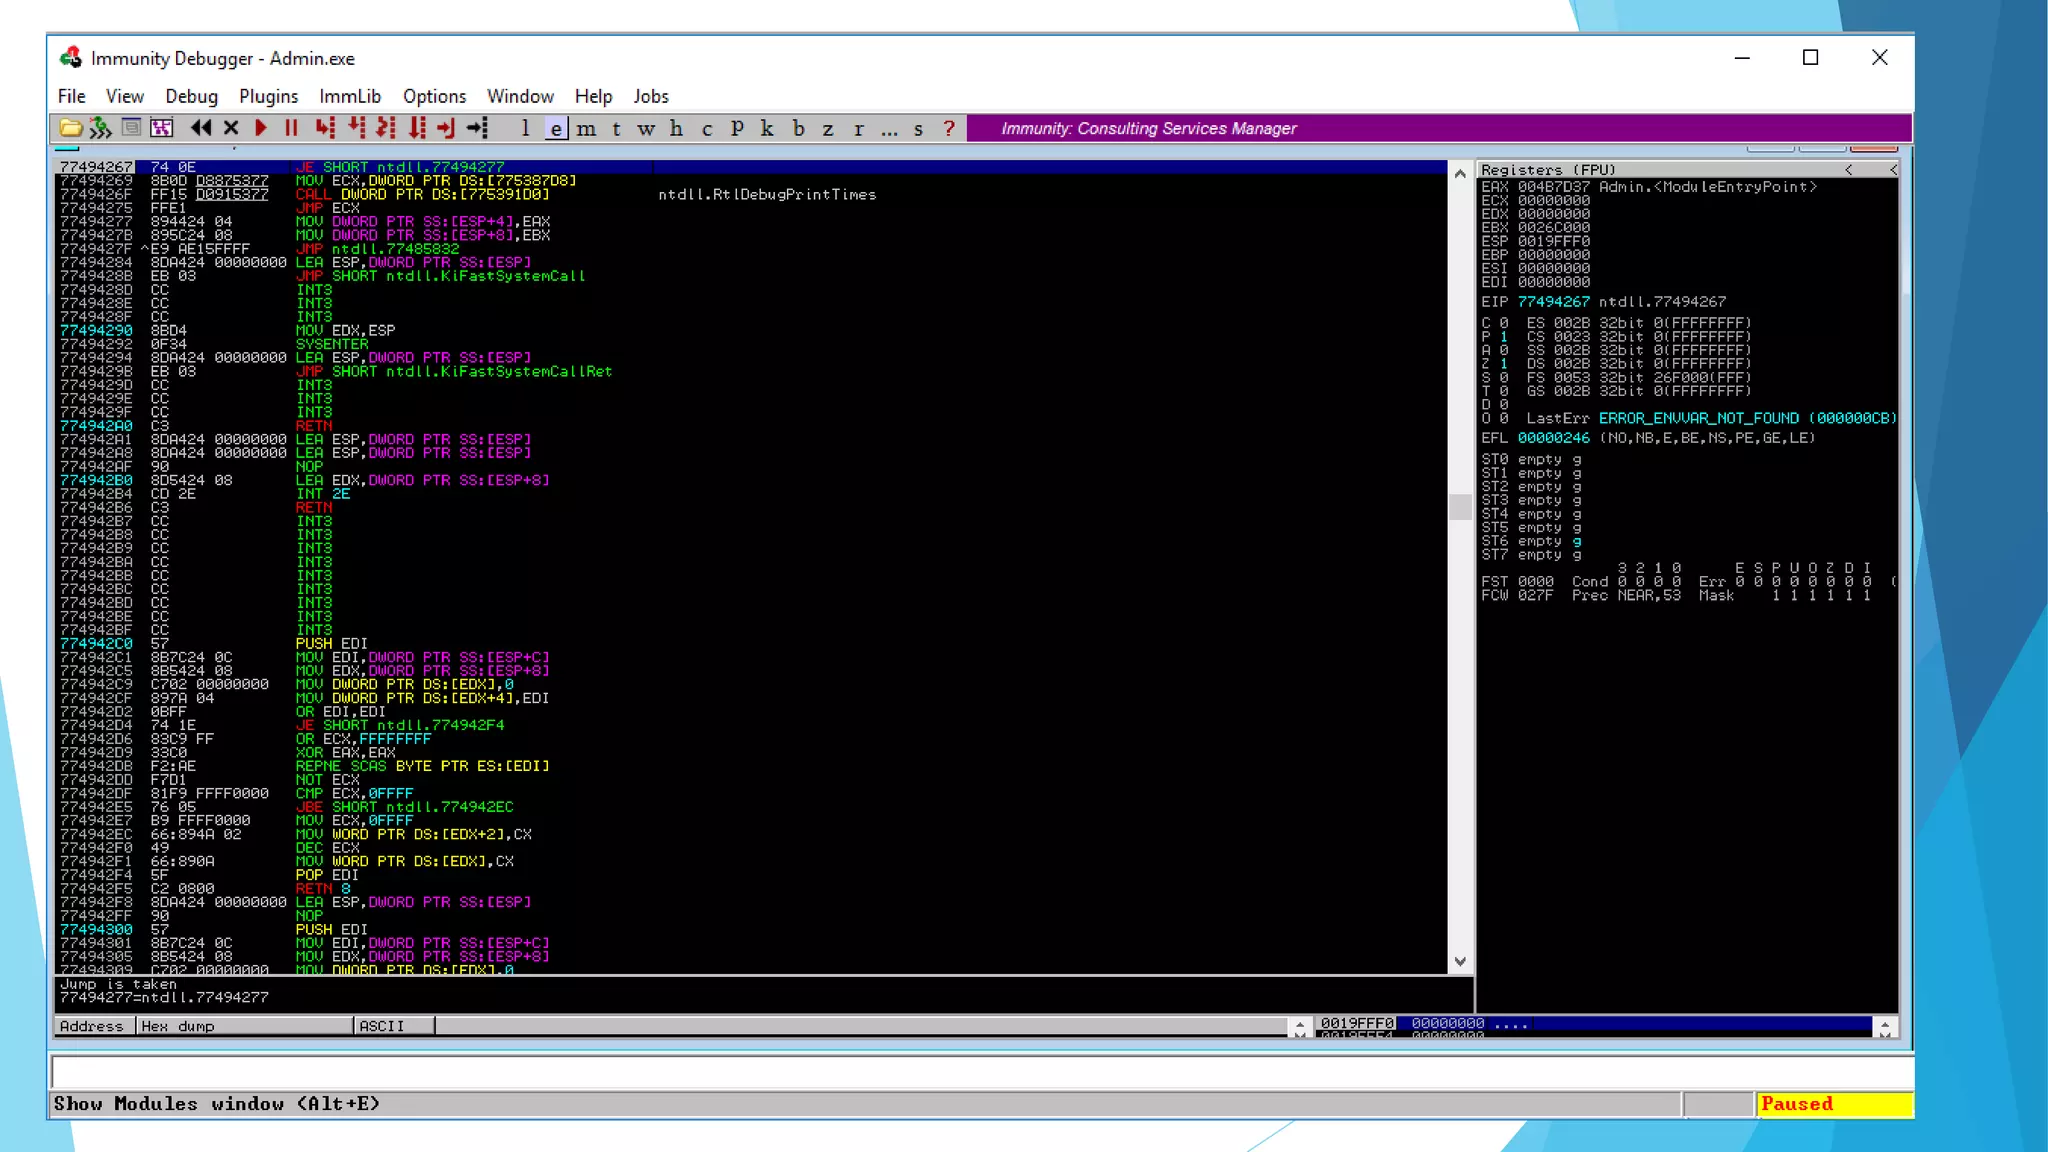2048x1152 pixels.
Task: Click the Step over icon
Action: click(355, 128)
